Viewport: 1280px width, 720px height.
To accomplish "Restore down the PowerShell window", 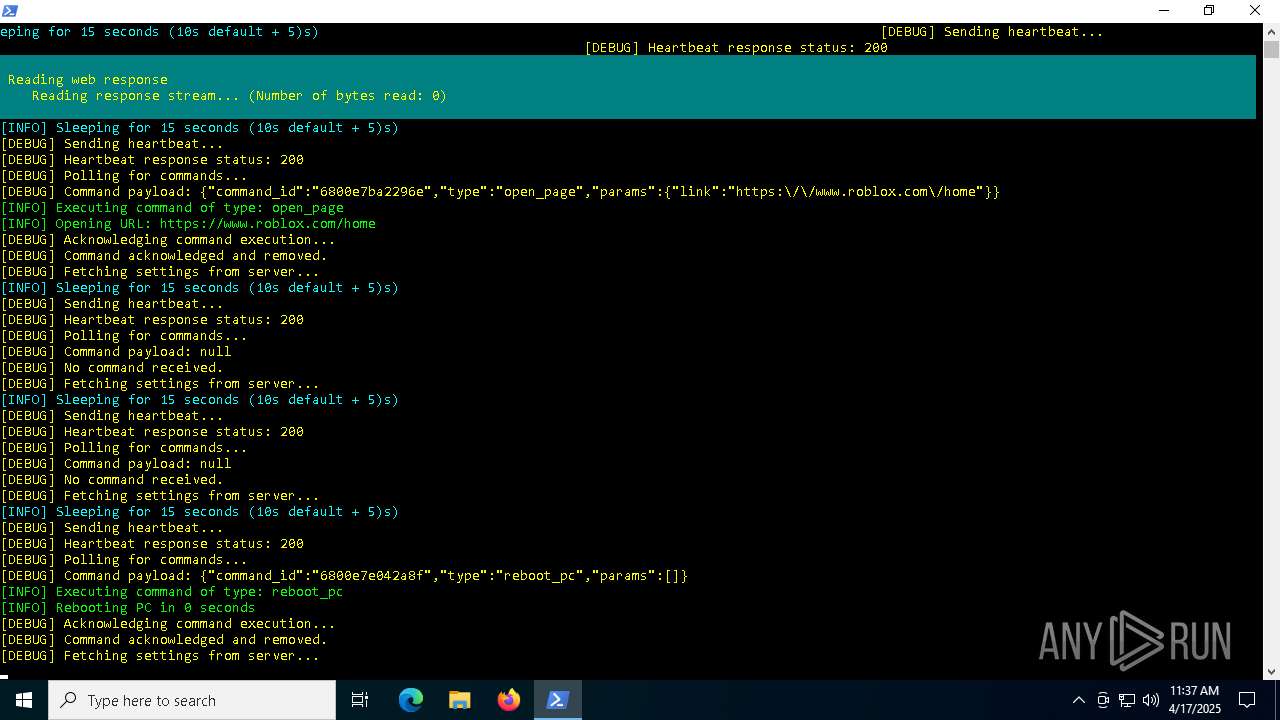I will (1209, 10).
